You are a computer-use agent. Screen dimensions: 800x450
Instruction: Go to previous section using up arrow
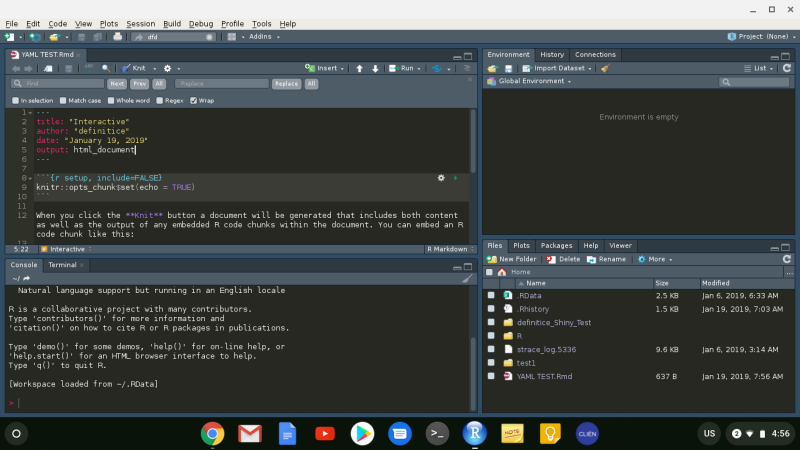click(x=358, y=68)
